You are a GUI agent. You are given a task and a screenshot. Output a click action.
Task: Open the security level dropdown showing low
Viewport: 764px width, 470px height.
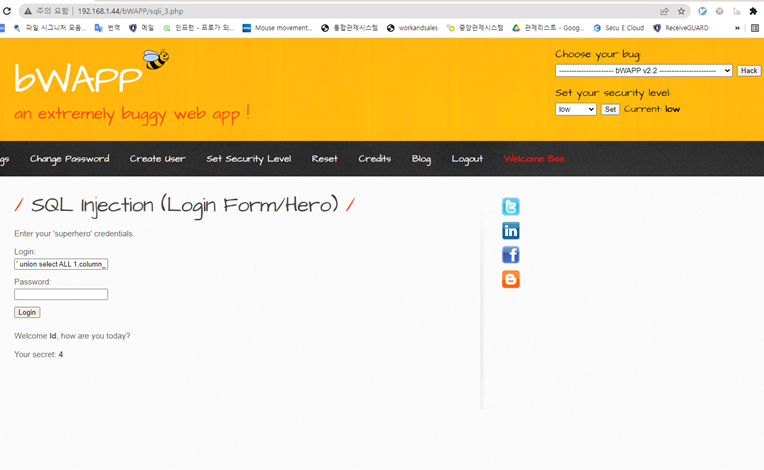click(x=575, y=109)
